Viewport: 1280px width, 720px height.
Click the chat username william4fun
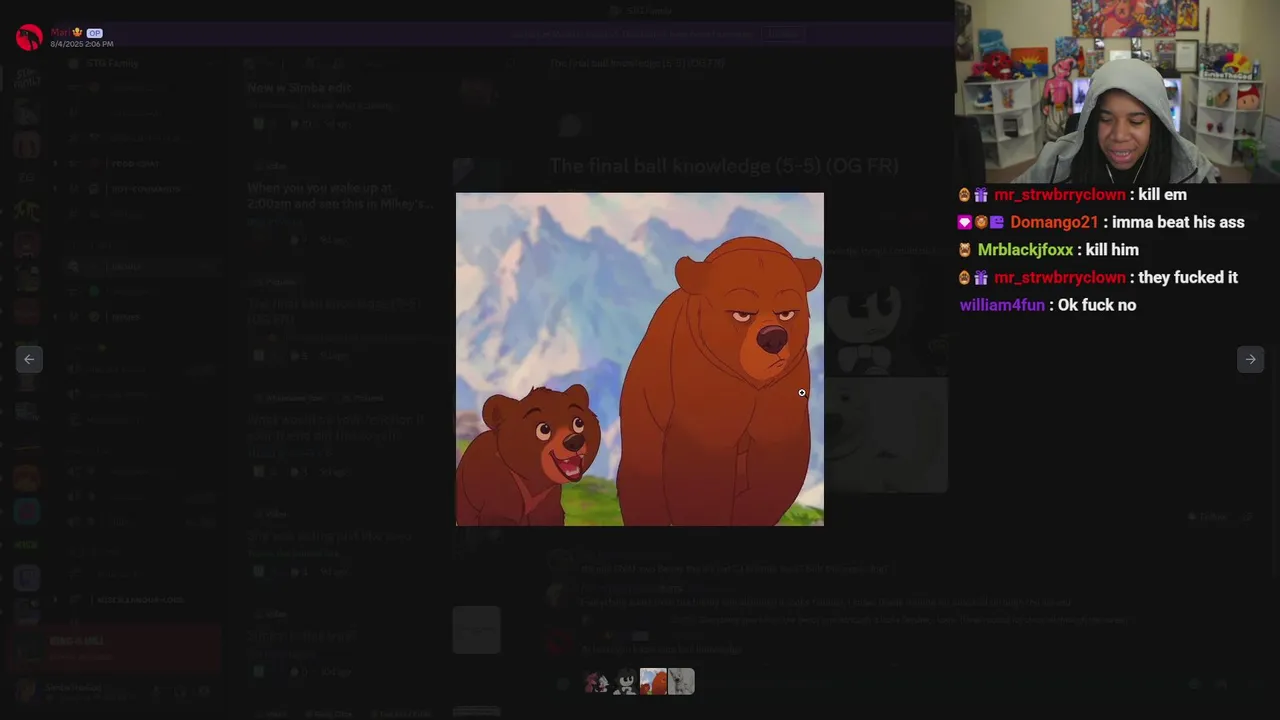(x=1002, y=305)
